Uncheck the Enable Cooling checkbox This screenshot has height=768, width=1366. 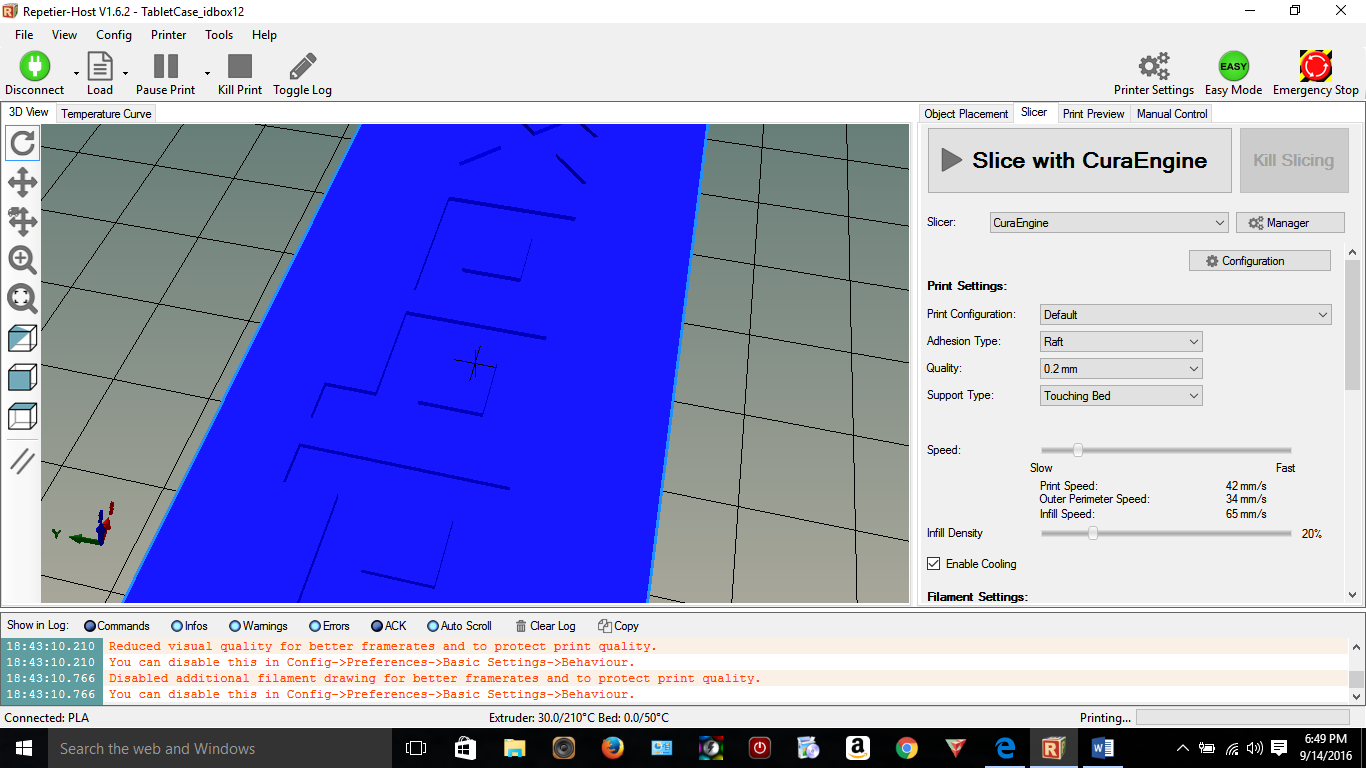coord(934,564)
